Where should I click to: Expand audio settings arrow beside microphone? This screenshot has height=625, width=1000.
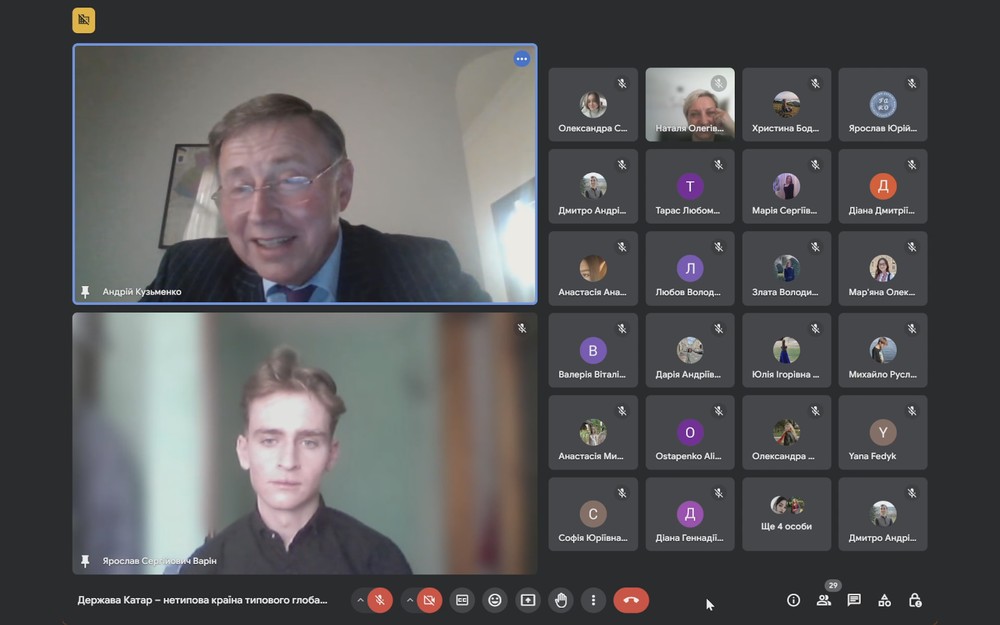[359, 600]
